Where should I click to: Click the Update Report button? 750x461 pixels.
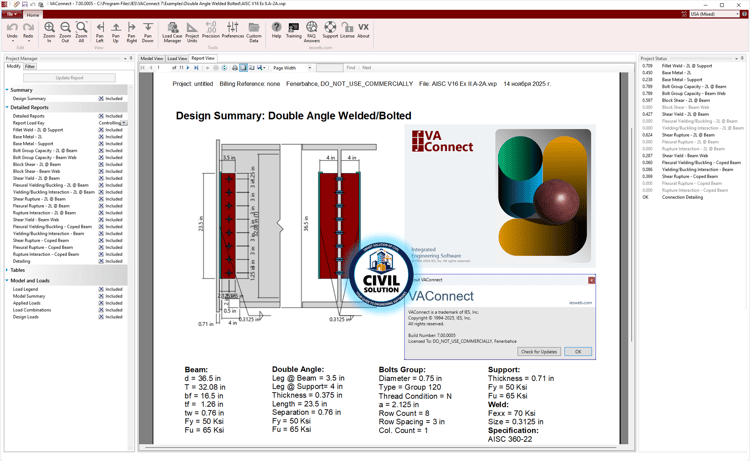tap(69, 77)
